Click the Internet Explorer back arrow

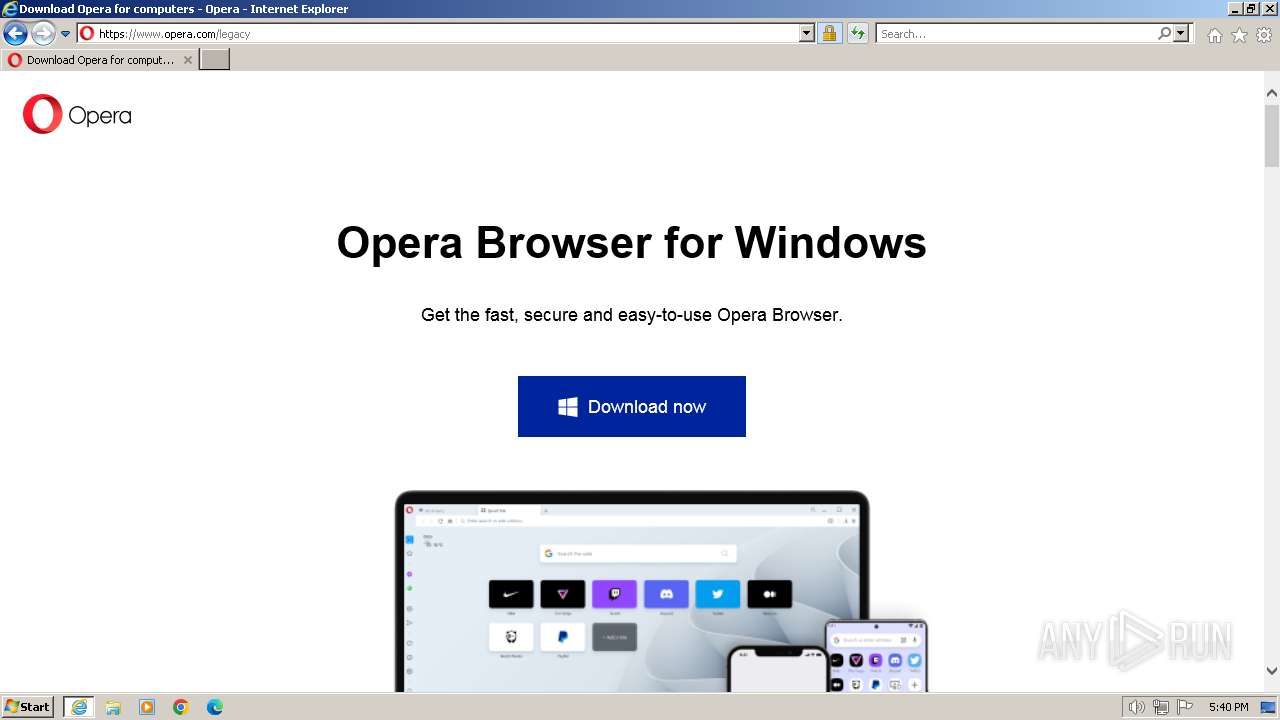[x=15, y=34]
